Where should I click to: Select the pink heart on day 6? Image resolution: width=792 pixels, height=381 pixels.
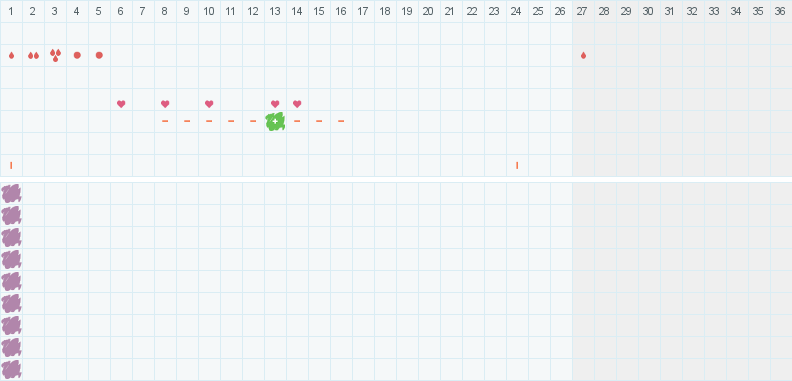click(x=121, y=104)
